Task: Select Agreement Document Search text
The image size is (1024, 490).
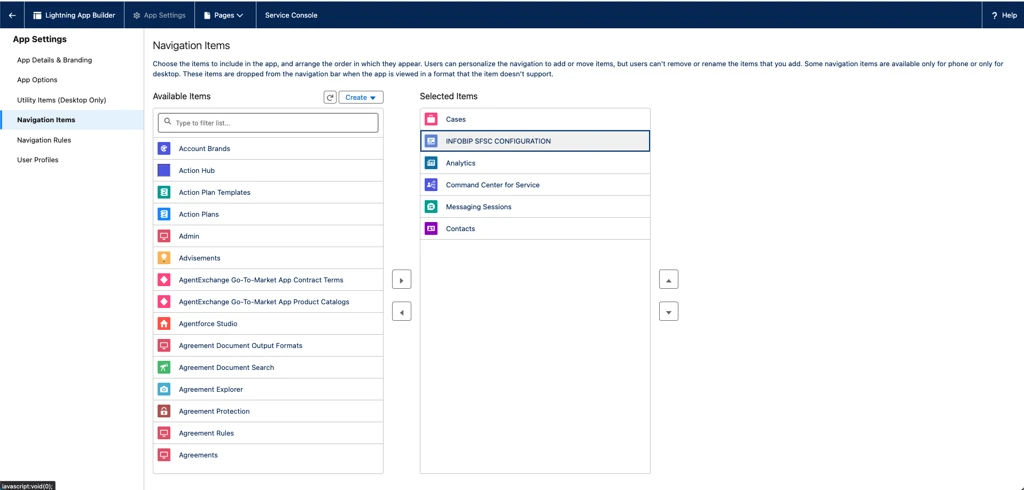Action: tap(226, 367)
